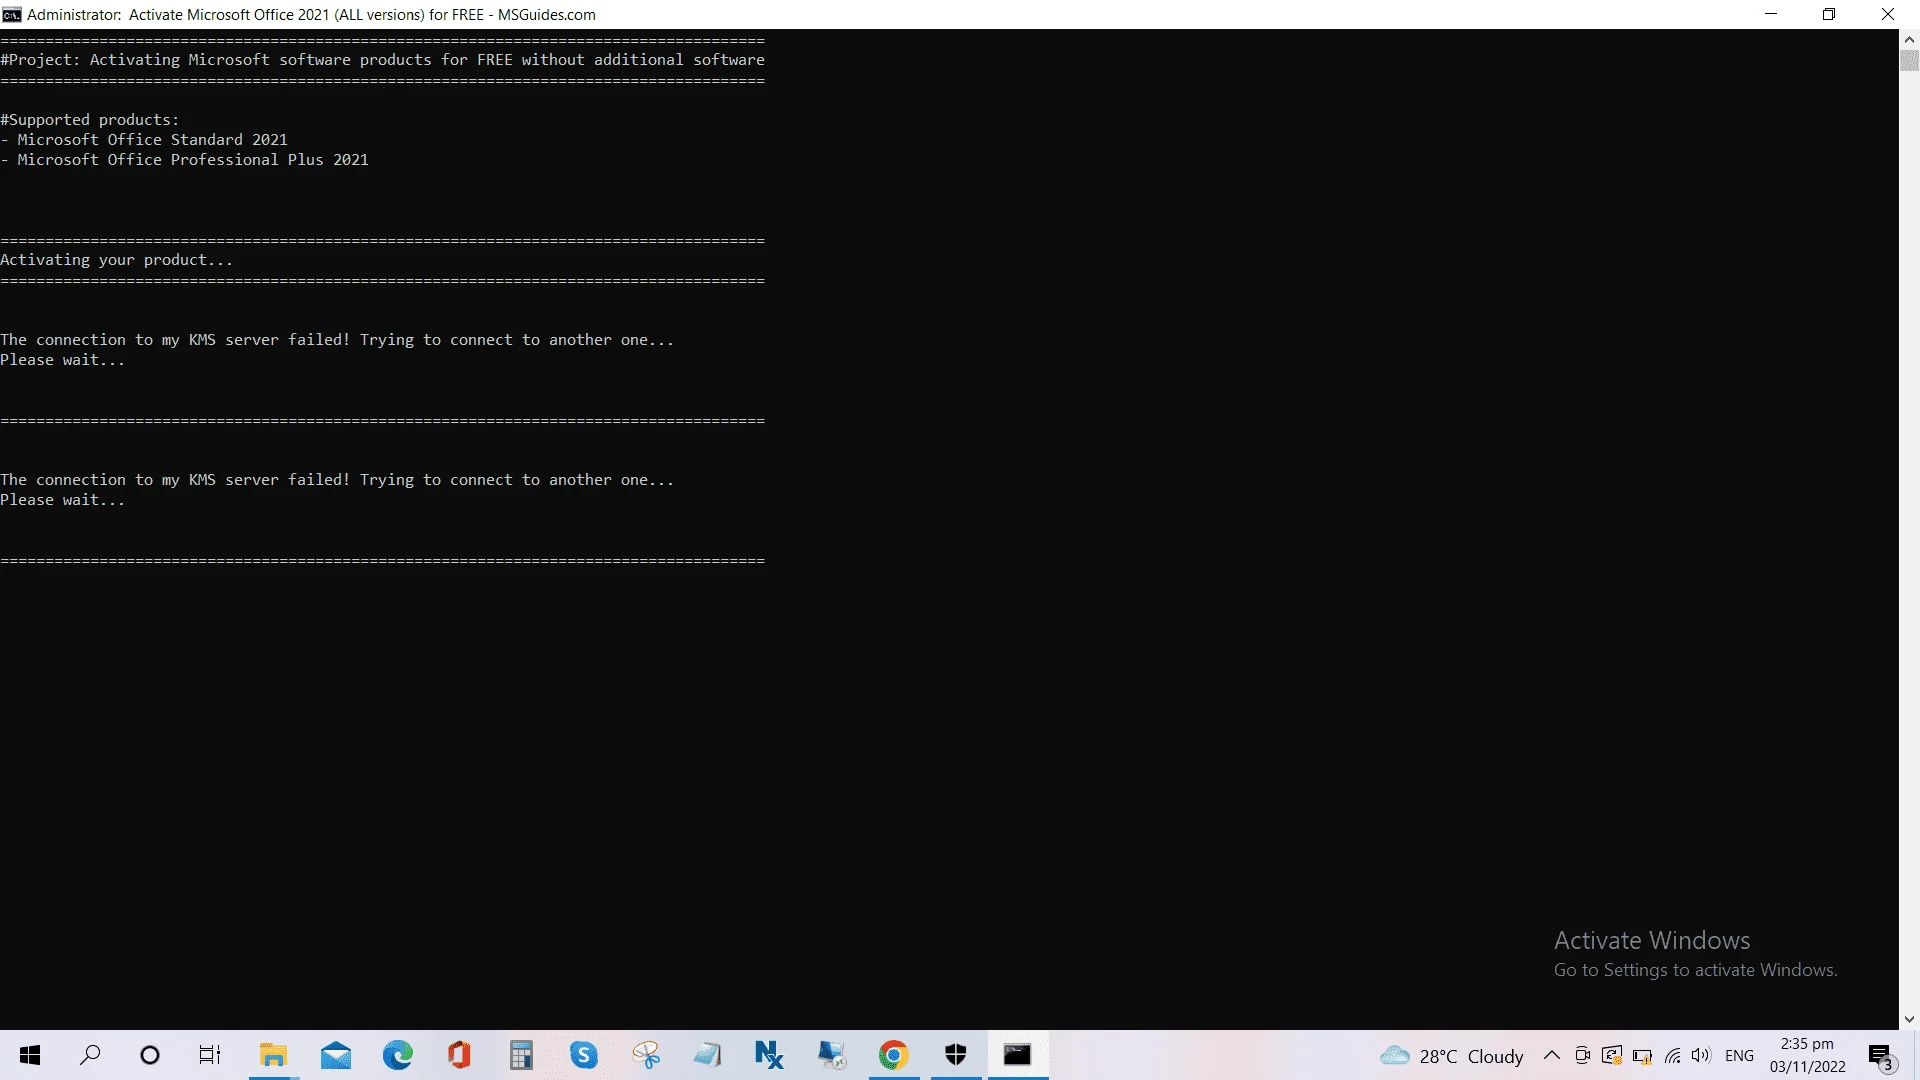Check battery warning tray icon
This screenshot has width=1920, height=1080.
[1642, 1056]
